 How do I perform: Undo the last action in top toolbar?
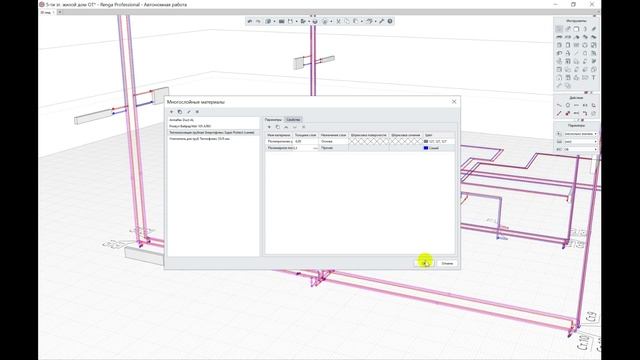(250, 21)
